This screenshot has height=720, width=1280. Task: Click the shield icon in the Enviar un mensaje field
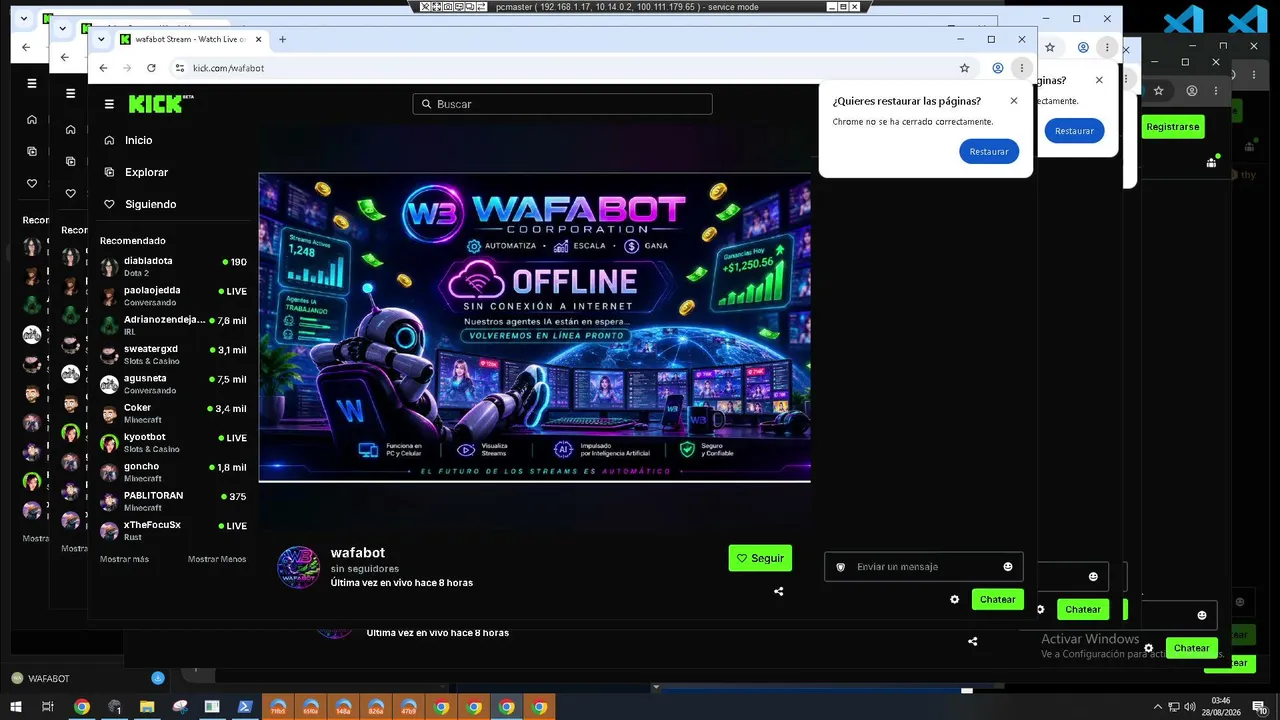click(x=840, y=567)
